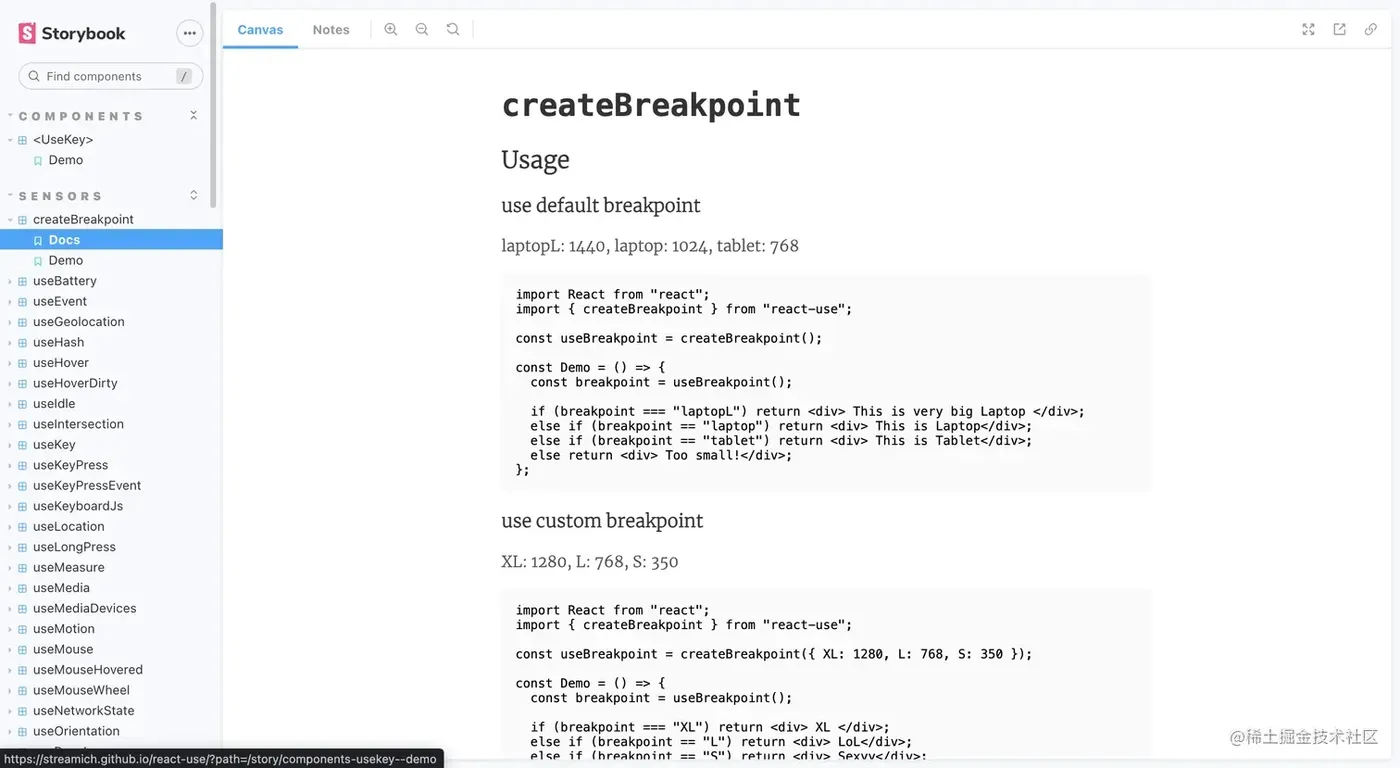The width and height of the screenshot is (1400, 768).
Task: Click the zoom out icon on the toolbar
Action: click(x=422, y=29)
